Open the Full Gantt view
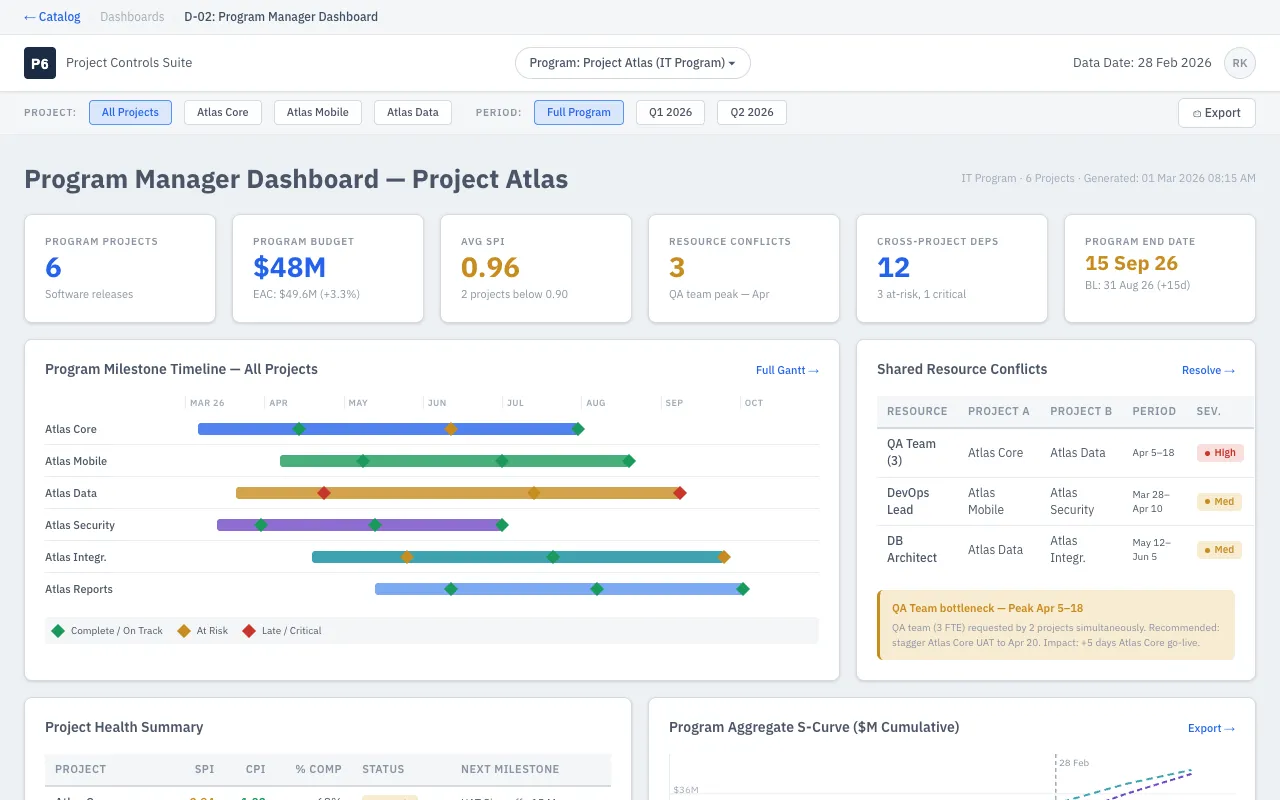This screenshot has height=800, width=1280. pyautogui.click(x=787, y=370)
